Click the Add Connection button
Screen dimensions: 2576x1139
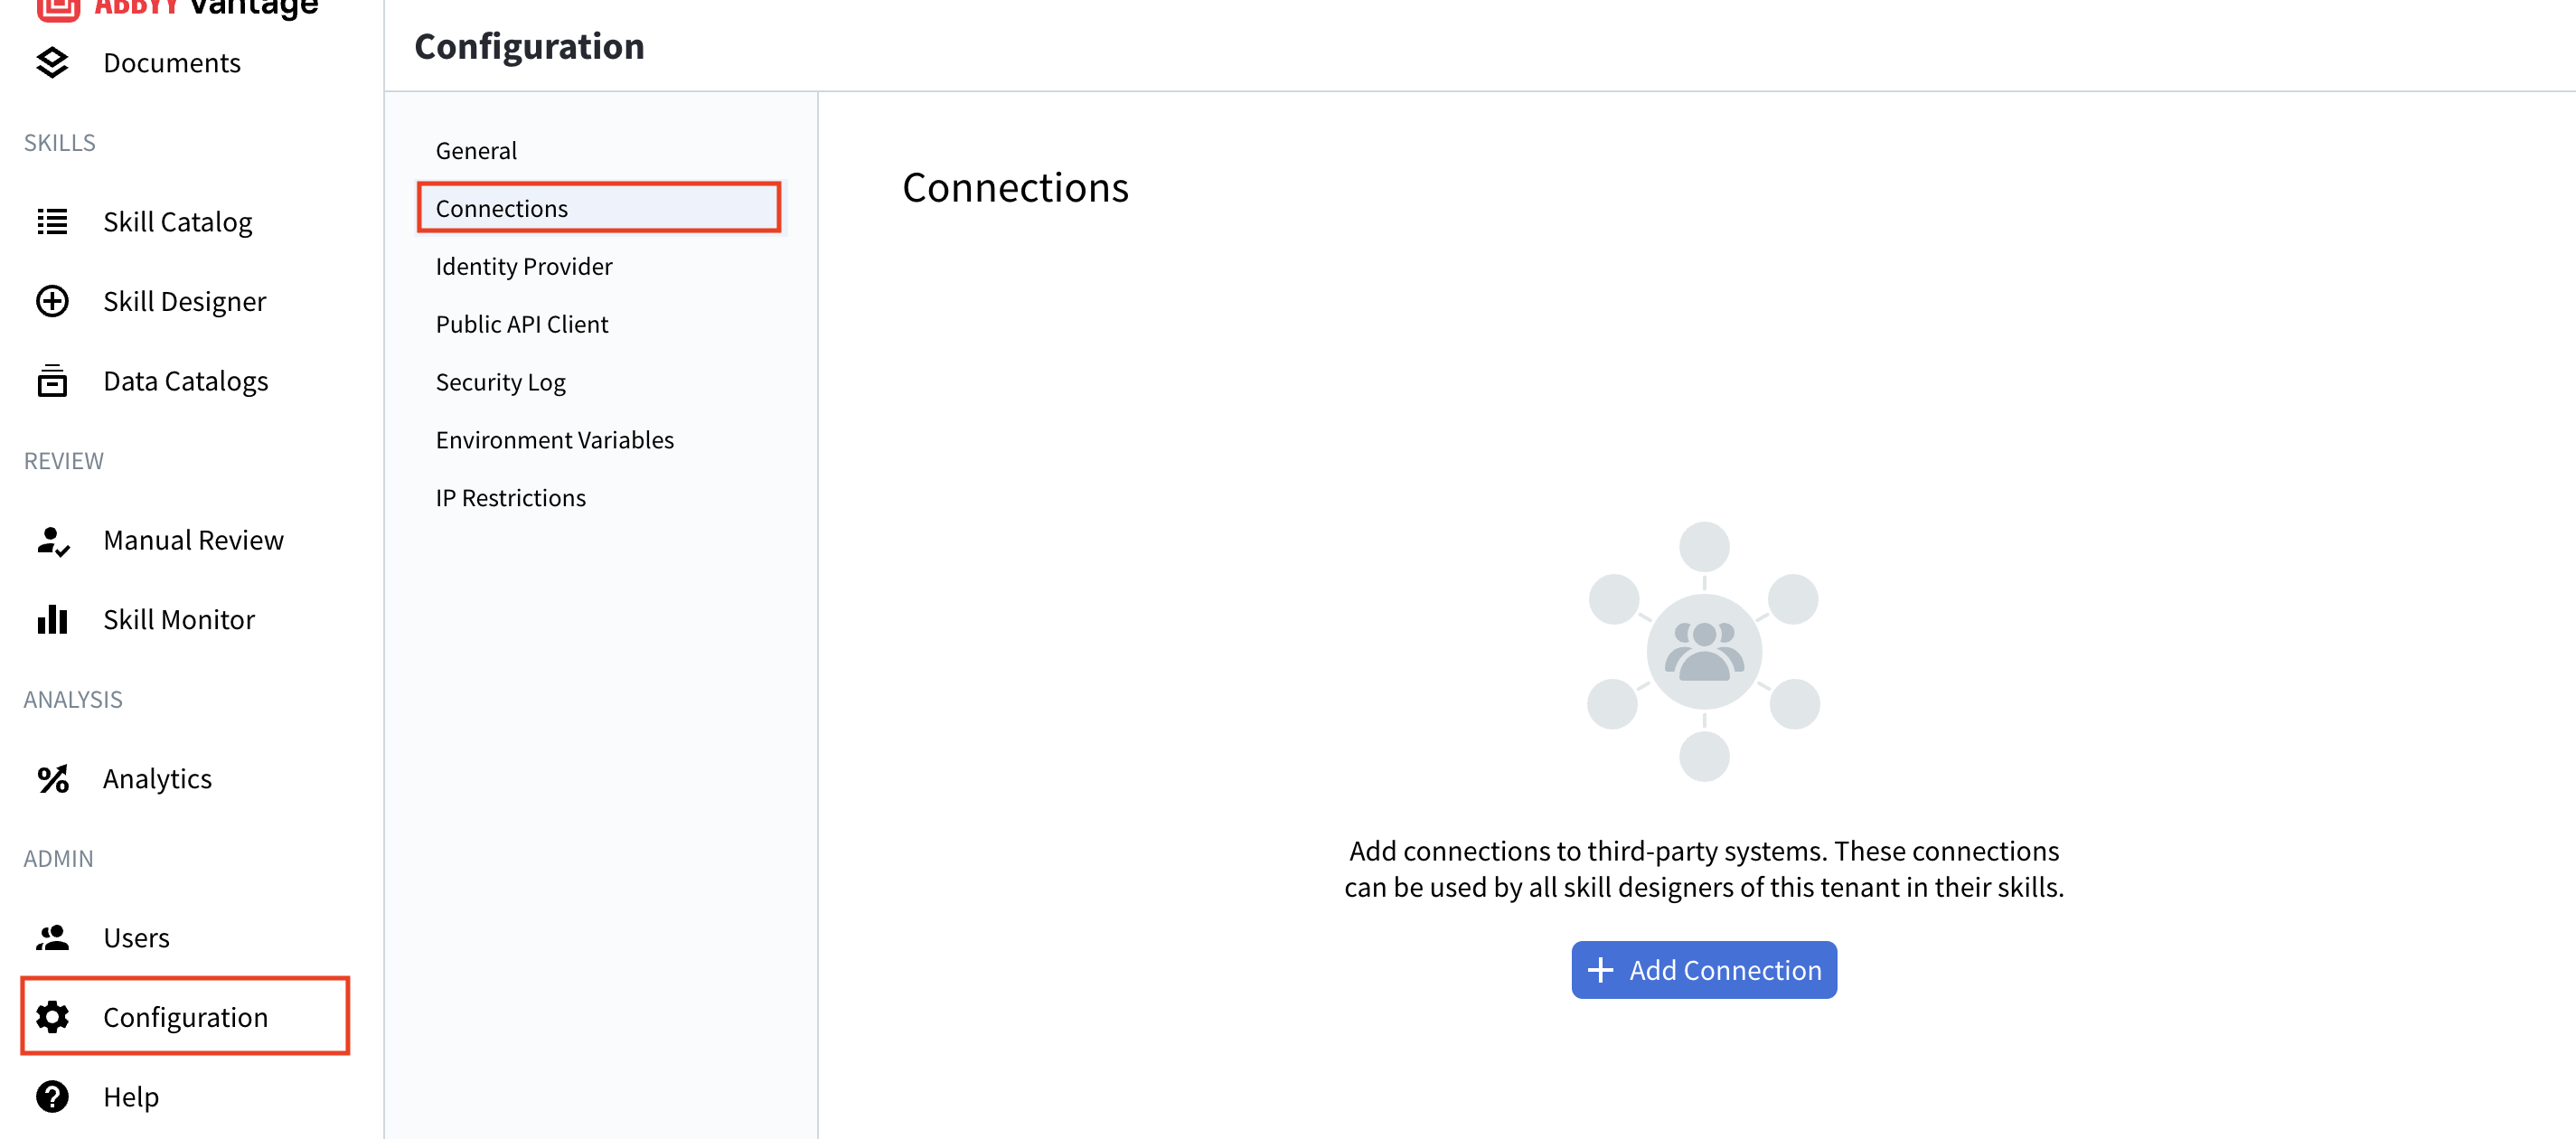(1703, 969)
